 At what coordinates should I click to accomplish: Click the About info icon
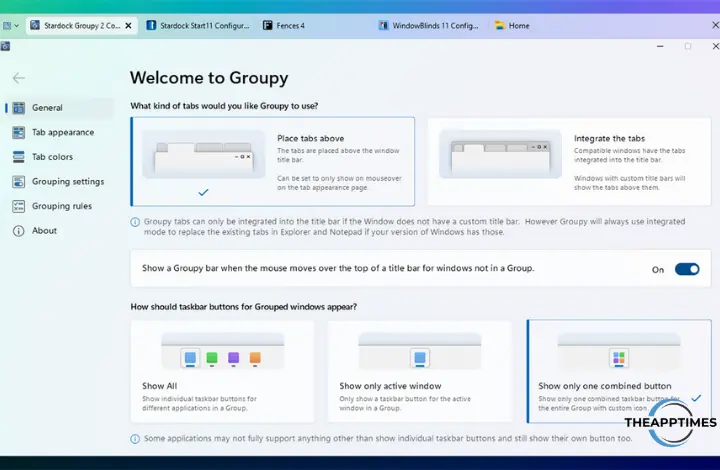click(x=18, y=231)
